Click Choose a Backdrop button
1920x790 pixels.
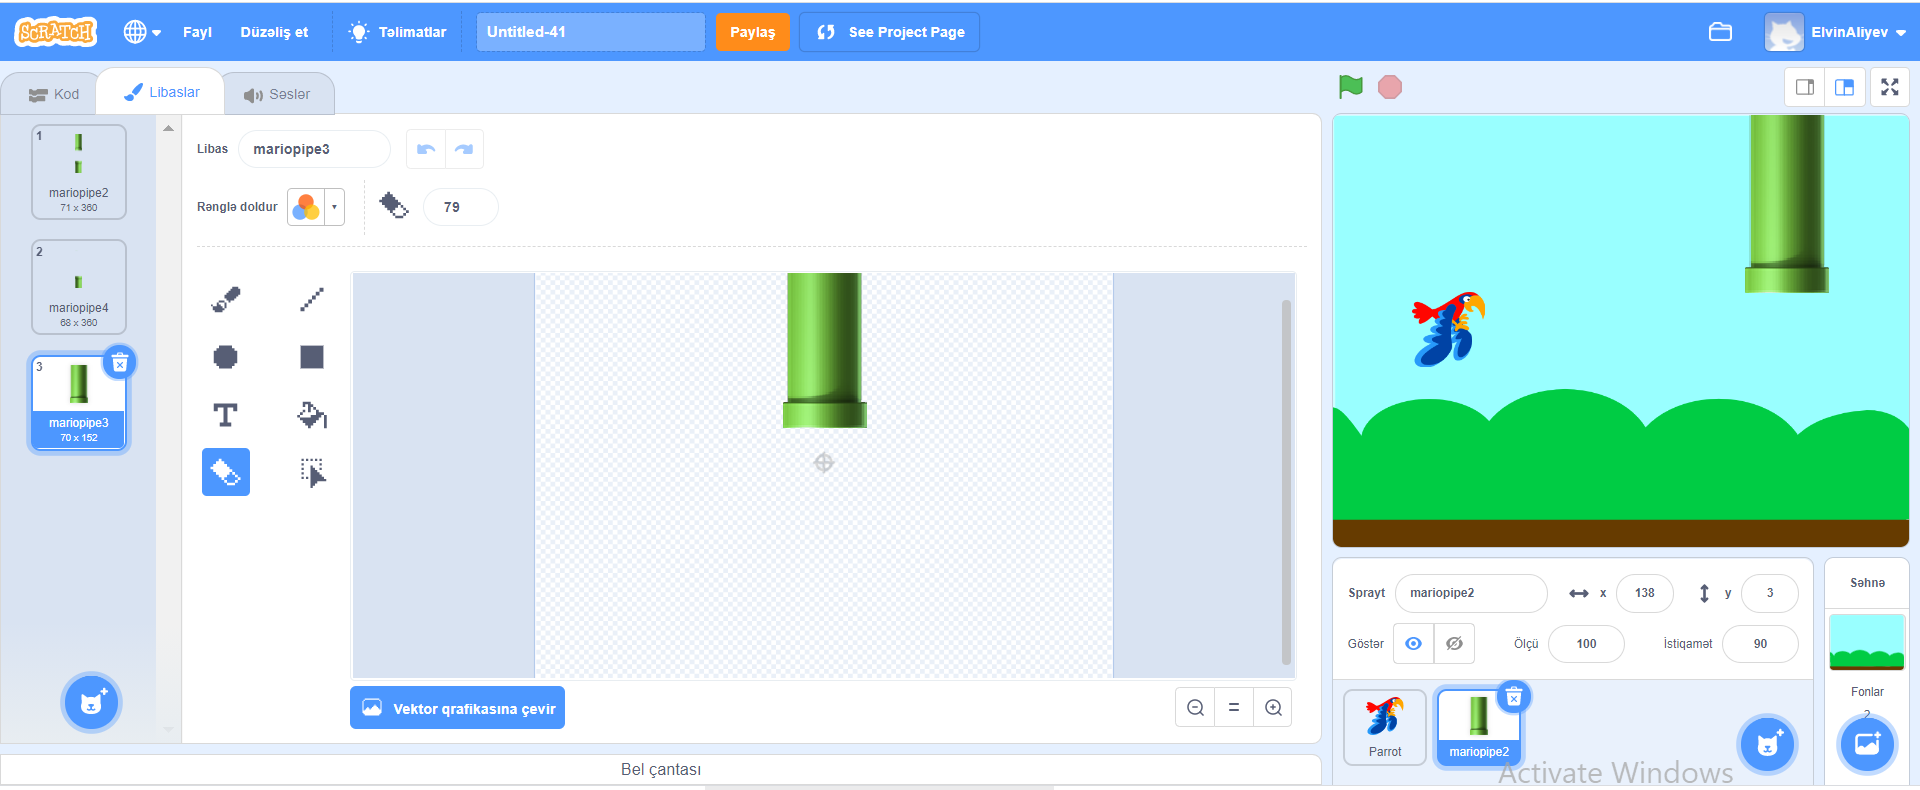click(1867, 744)
